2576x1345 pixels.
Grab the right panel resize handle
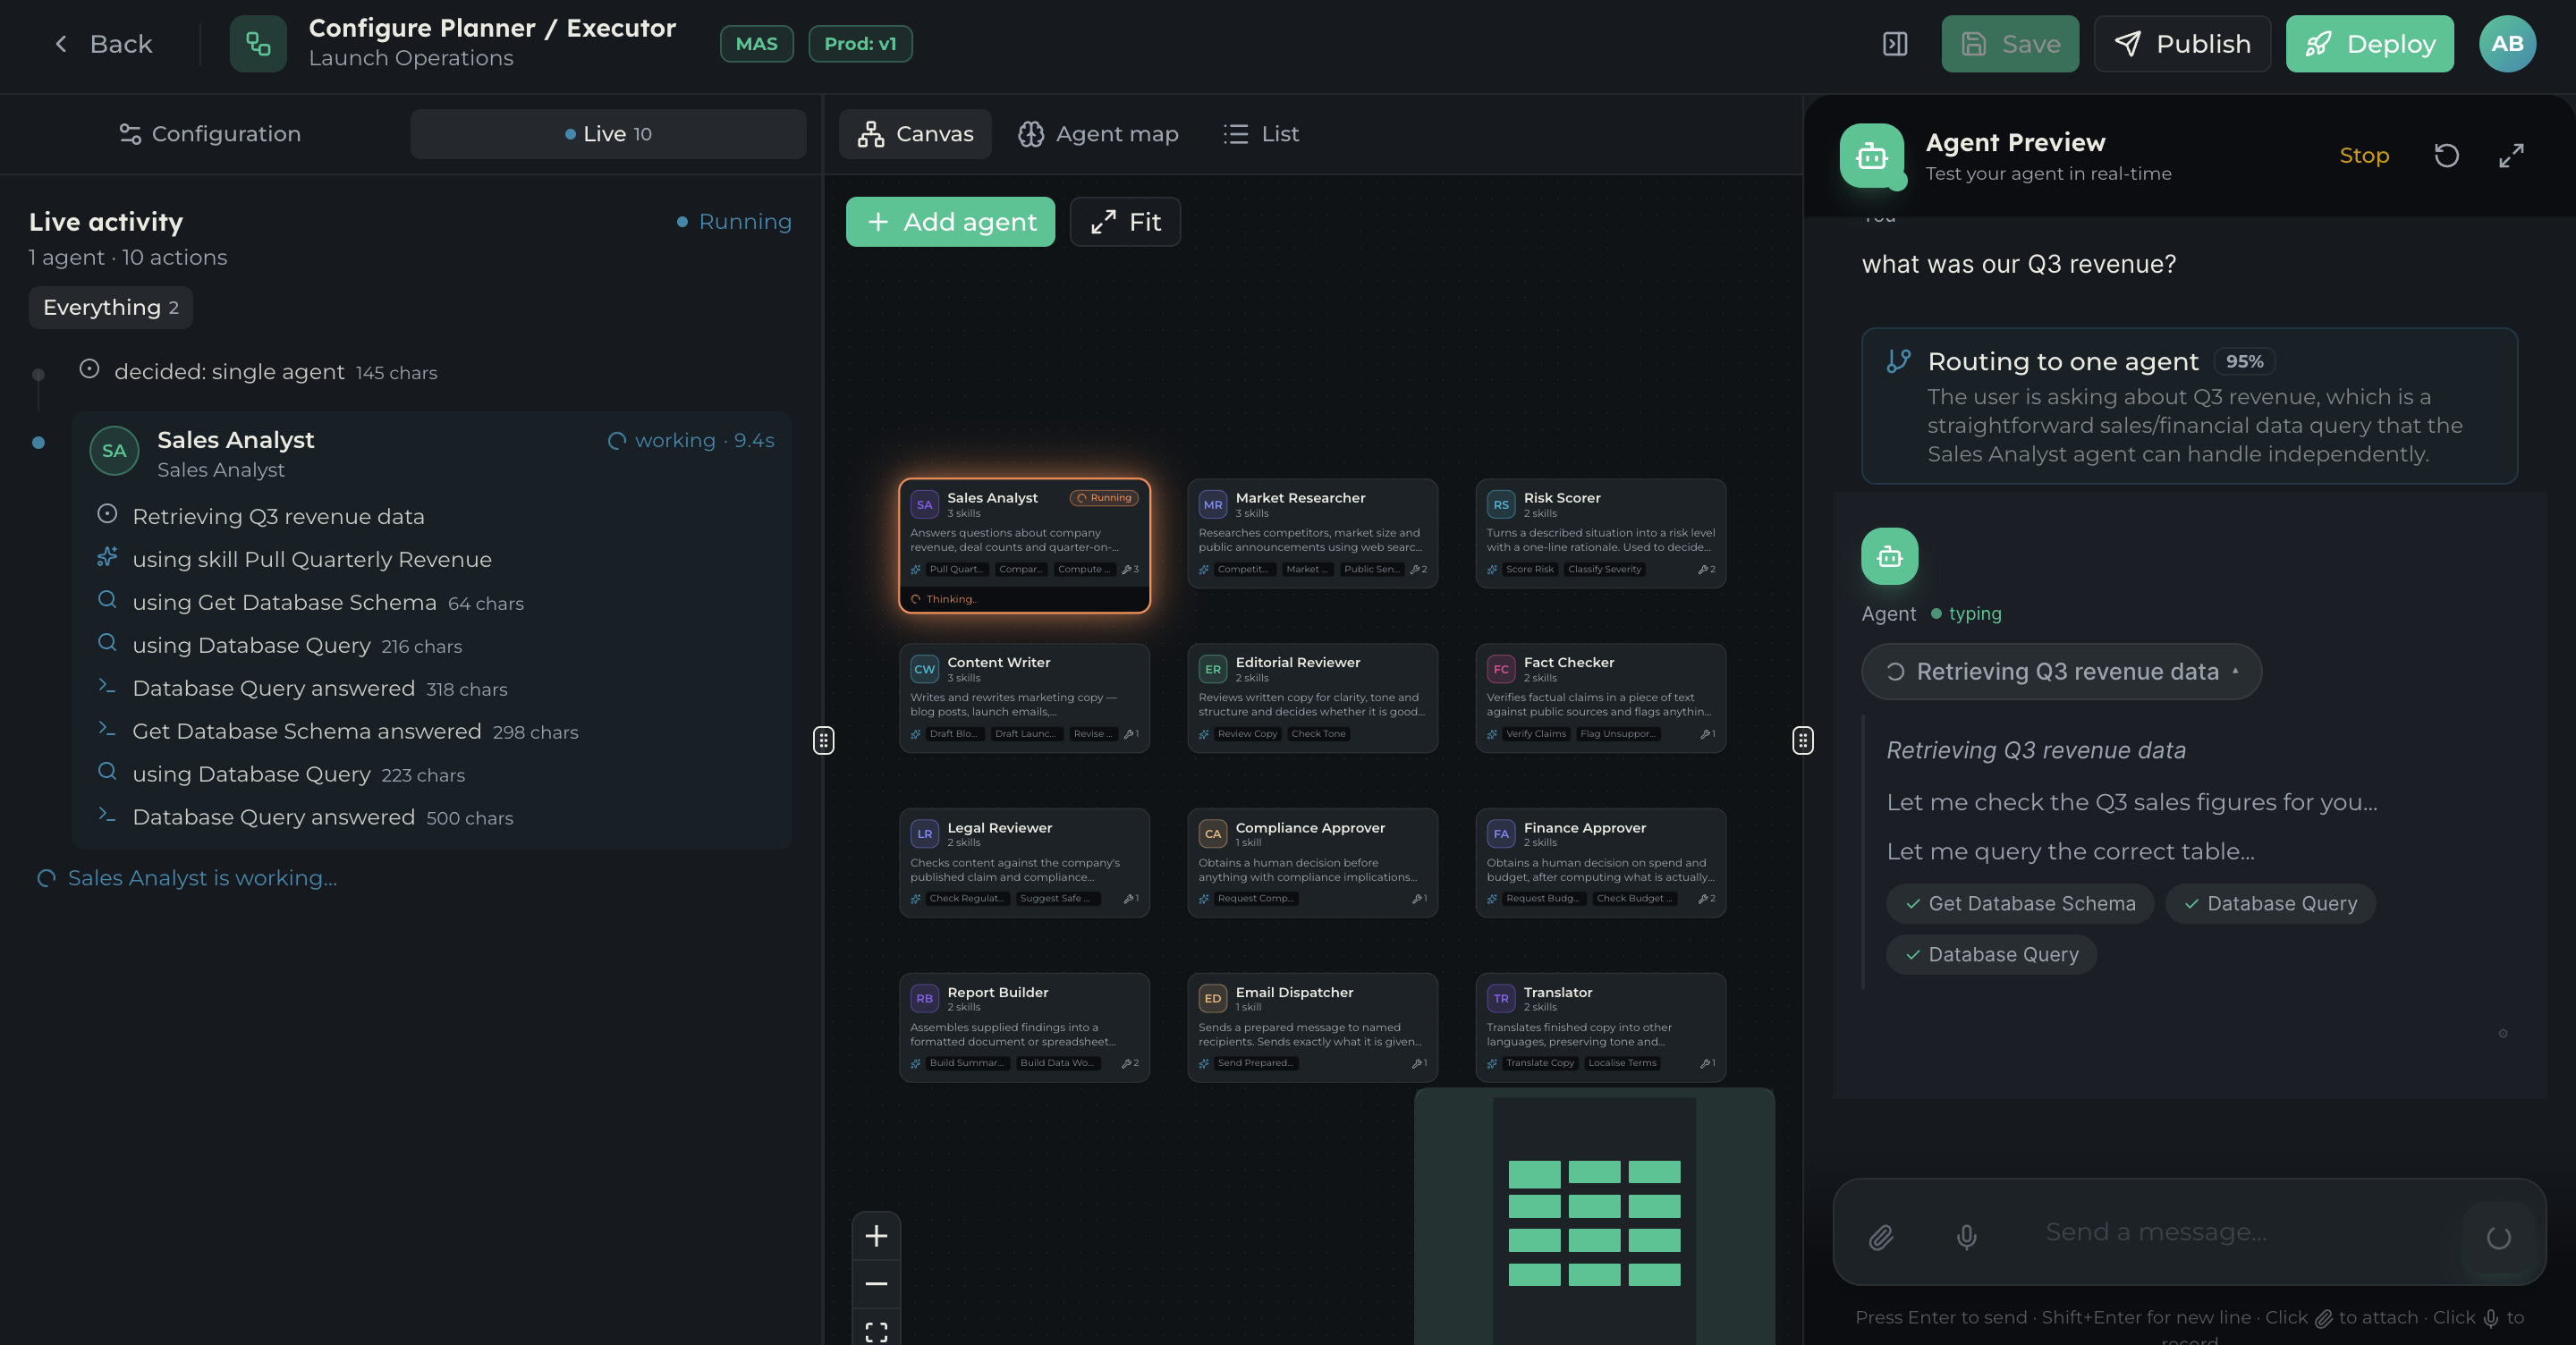1802,740
